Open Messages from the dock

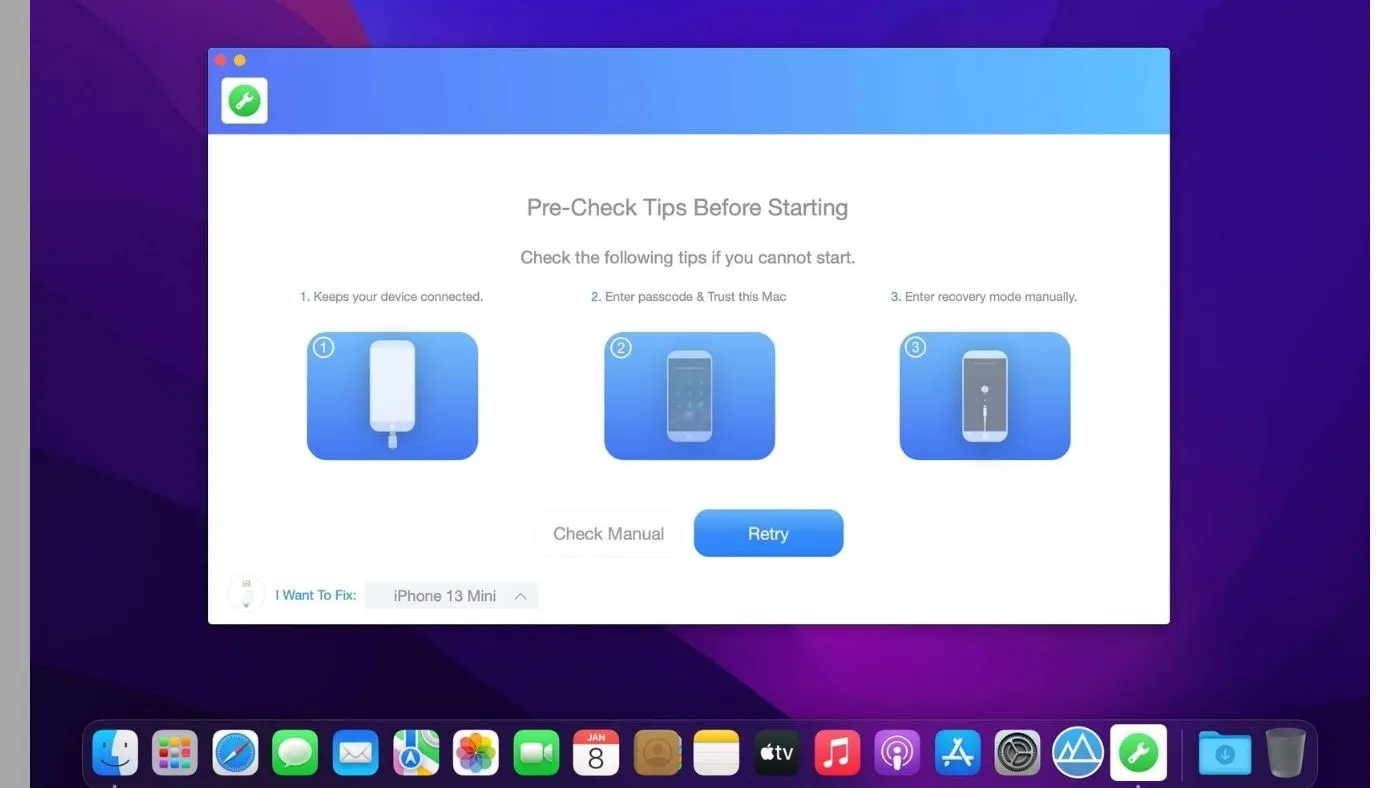295,752
